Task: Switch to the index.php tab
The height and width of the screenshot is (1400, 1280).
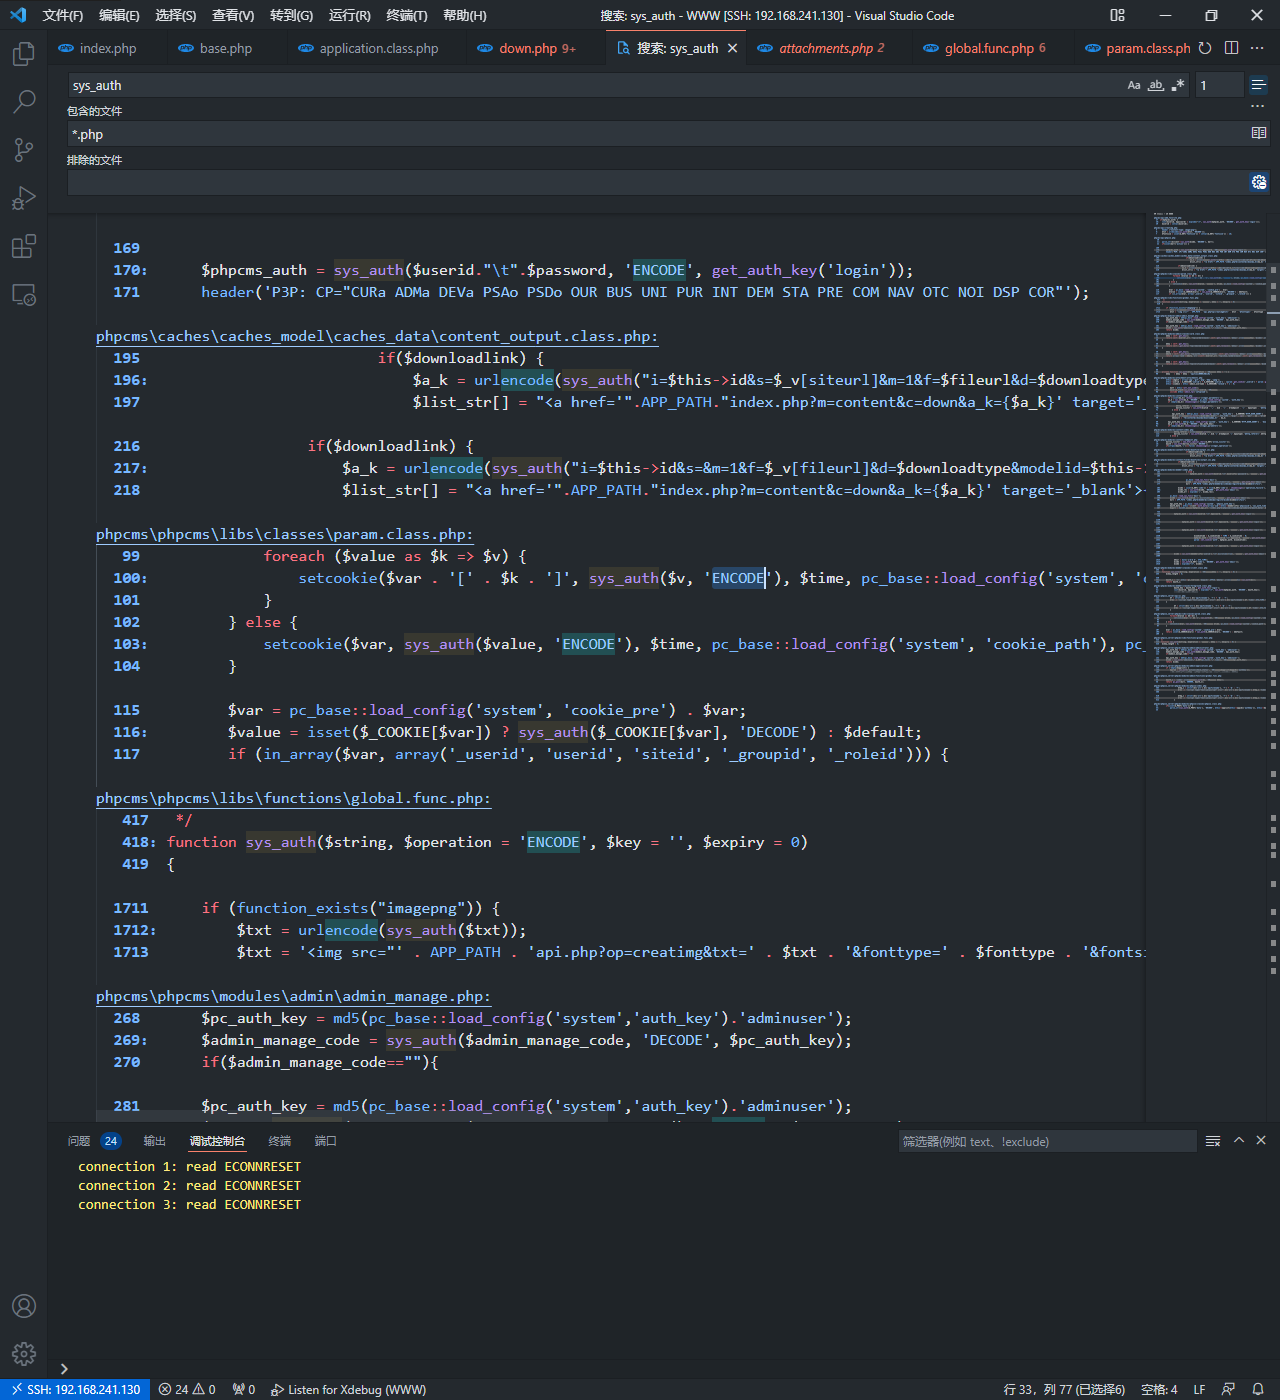Action: (x=108, y=48)
